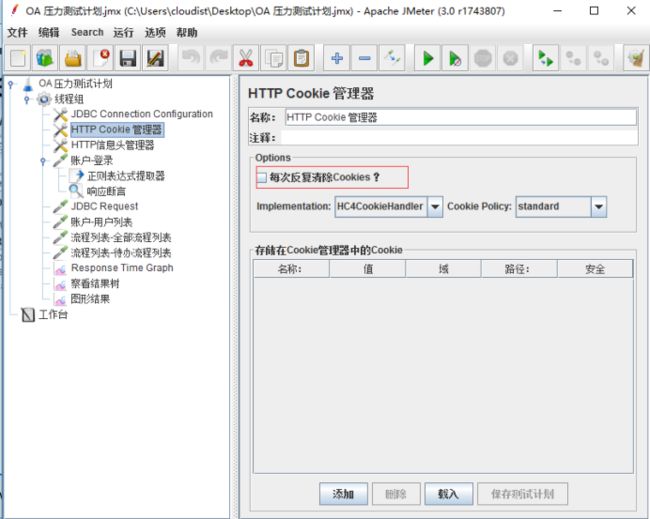The height and width of the screenshot is (519, 650).
Task: Select 图形结果 tree item
Action: point(90,299)
